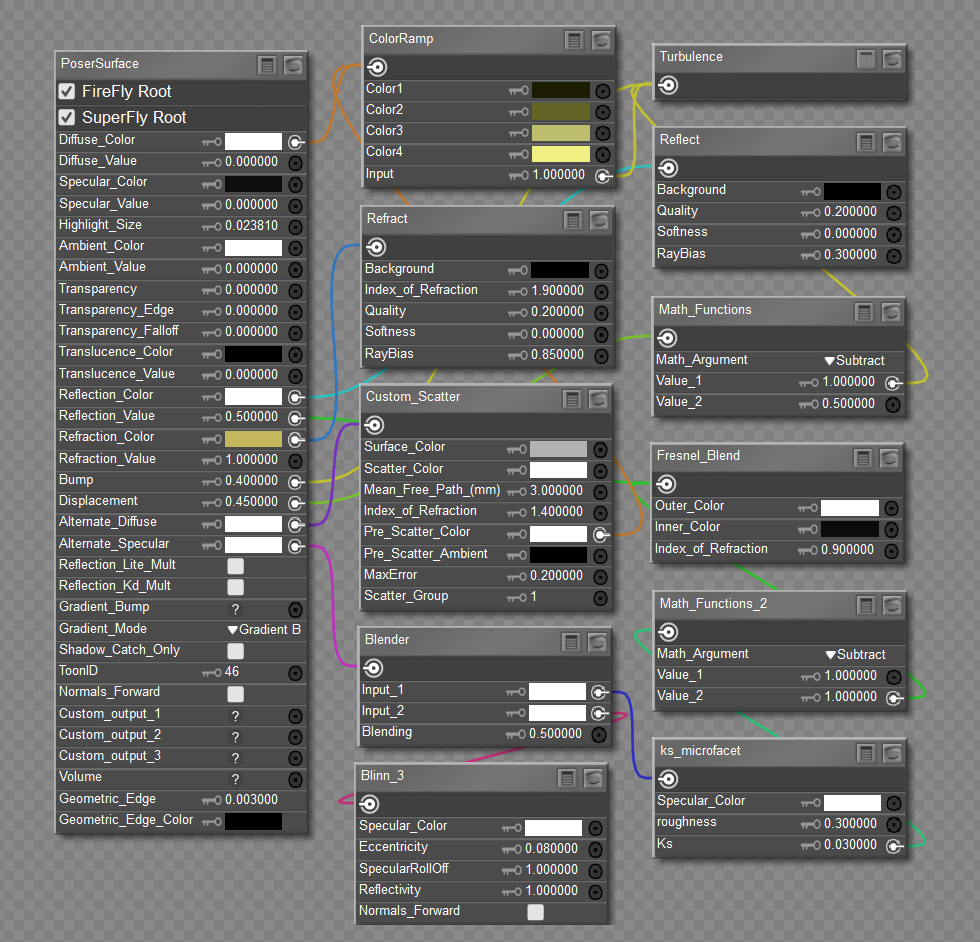Enable Reflection_Kd_Mult checkbox
Viewport: 980px width, 942px height.
[x=236, y=587]
